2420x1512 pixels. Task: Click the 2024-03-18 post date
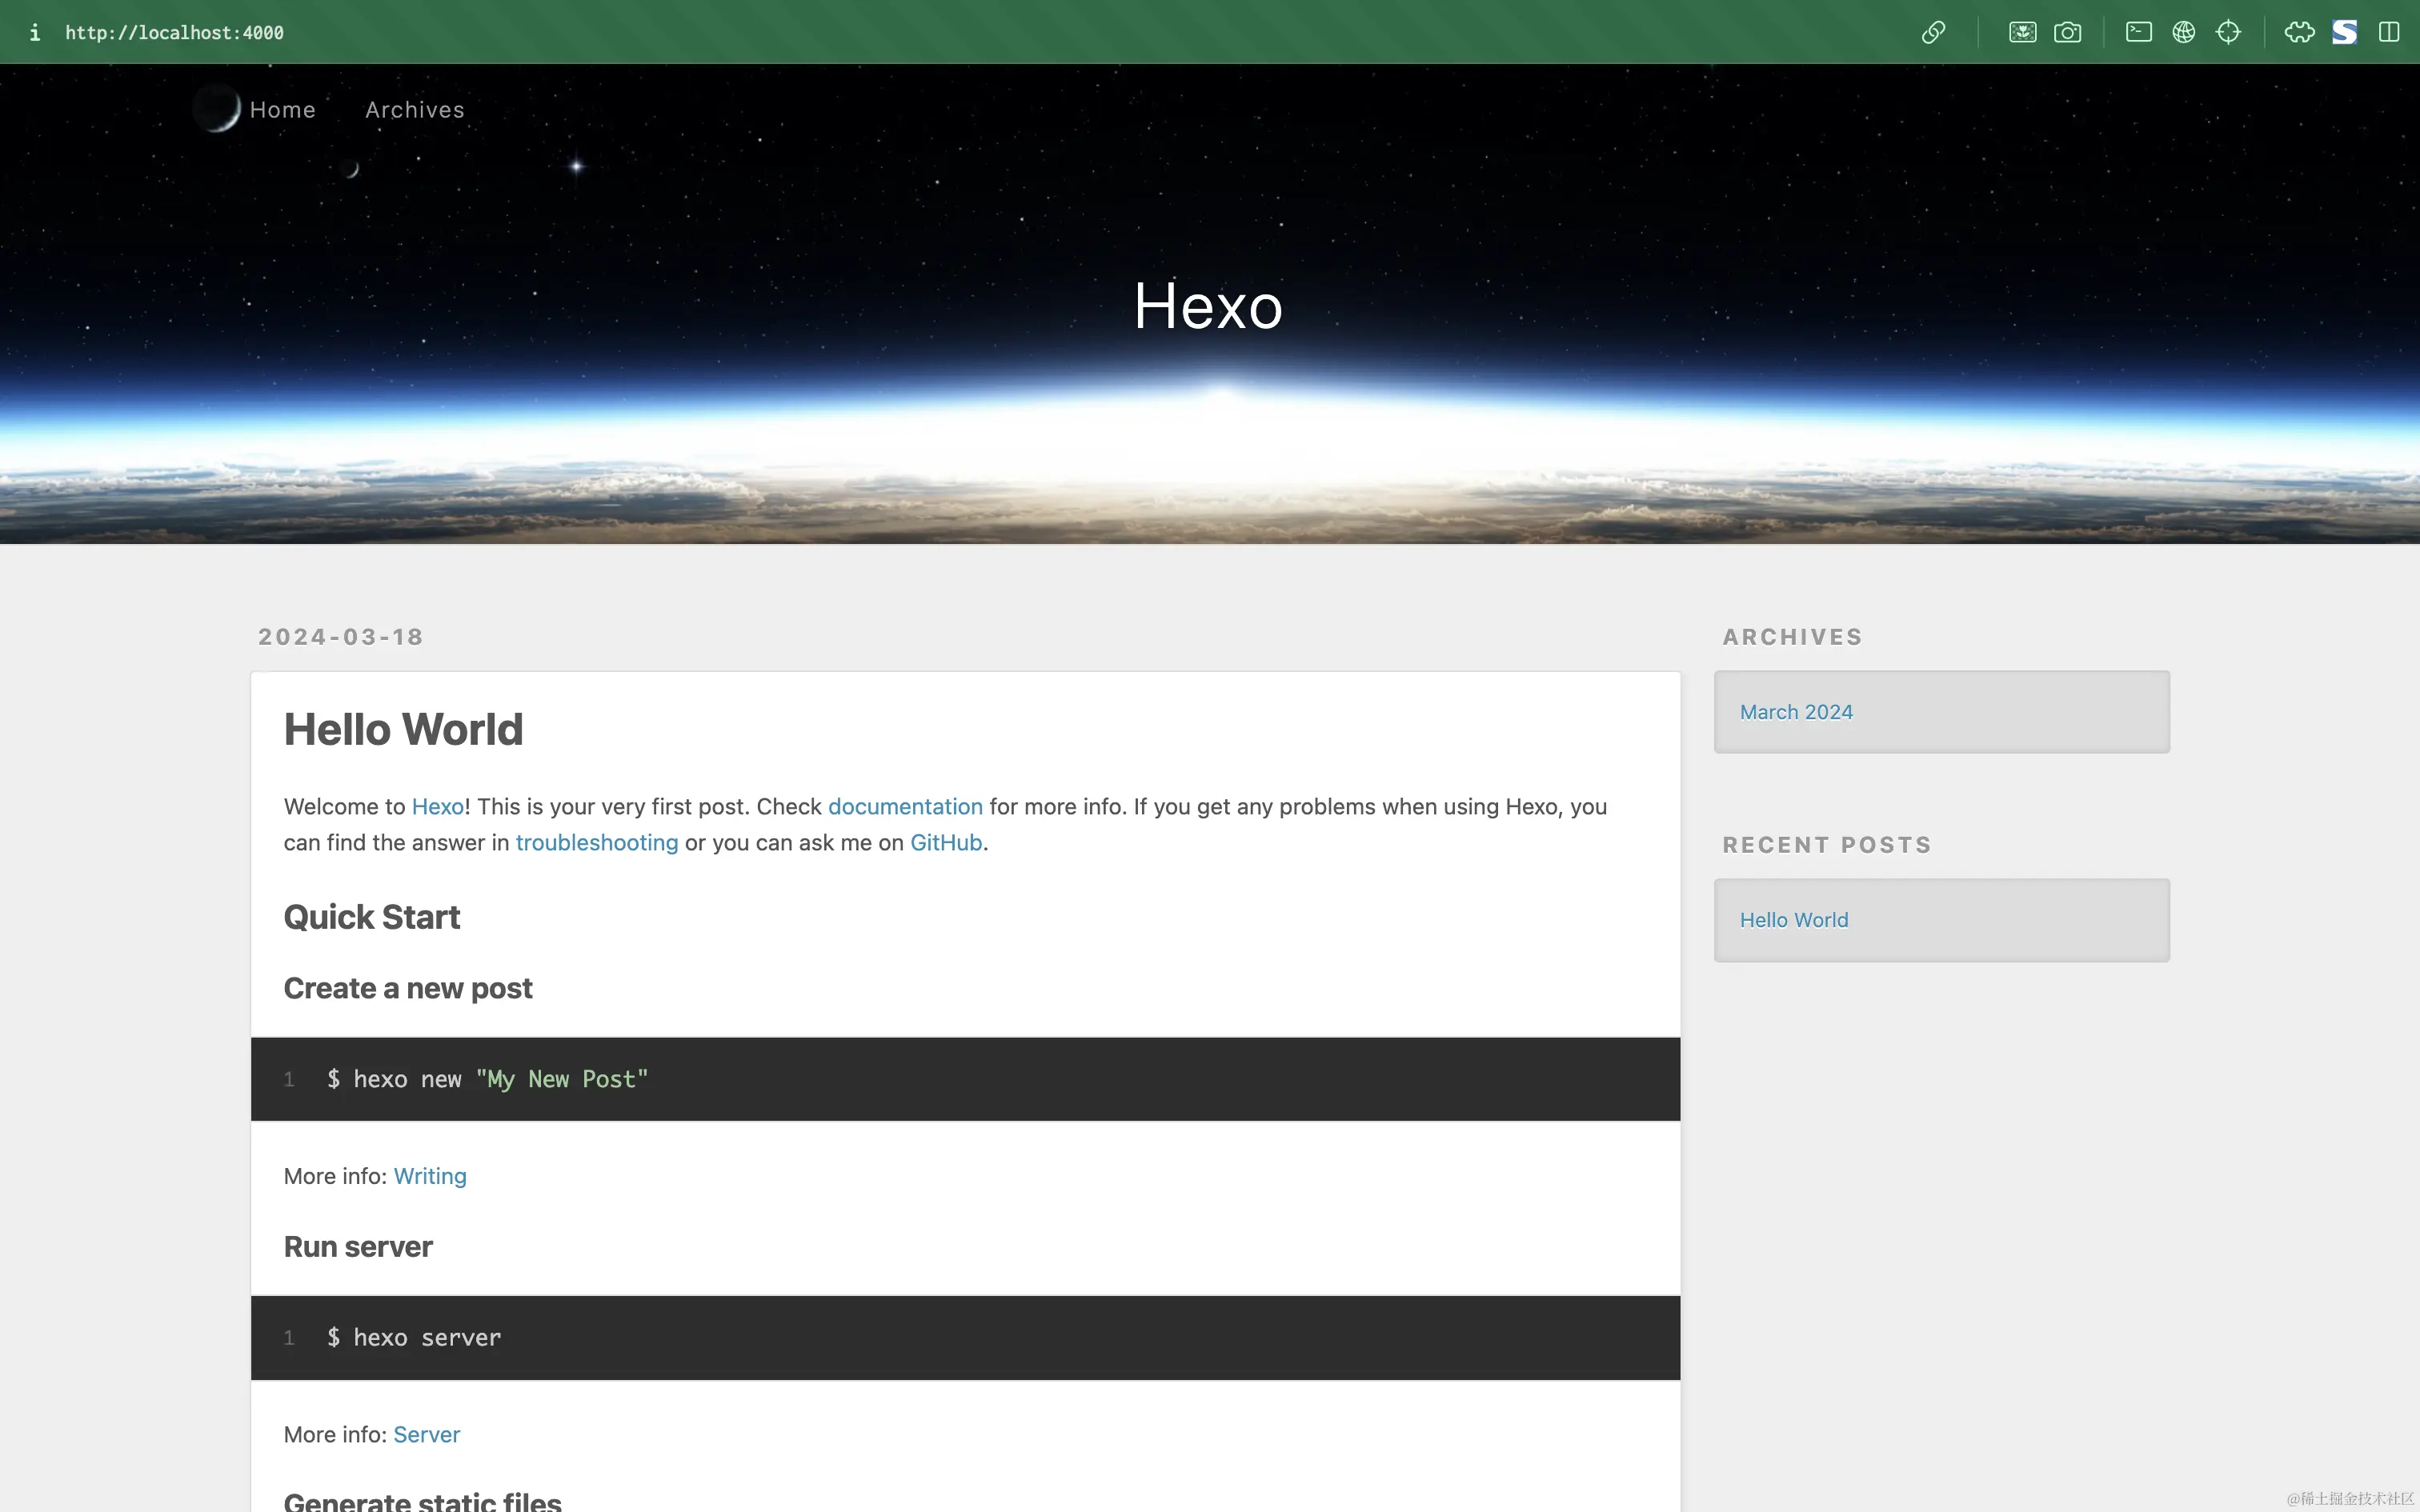pos(341,637)
